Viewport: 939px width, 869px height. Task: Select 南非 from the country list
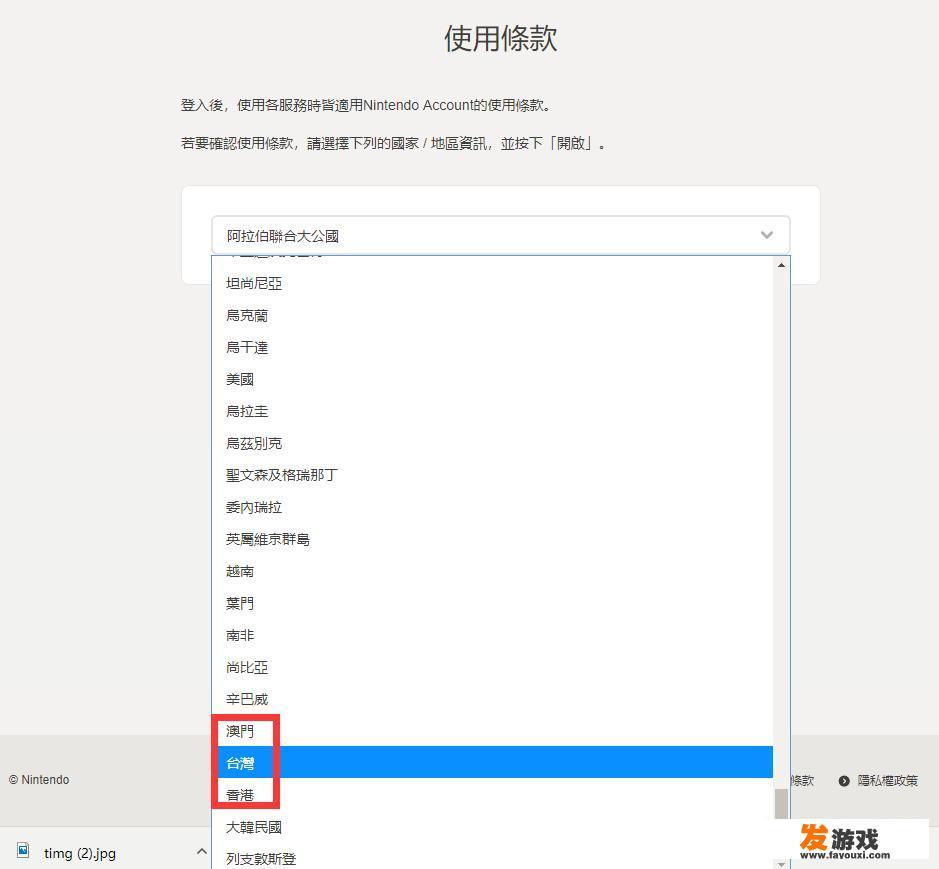pyautogui.click(x=492, y=635)
